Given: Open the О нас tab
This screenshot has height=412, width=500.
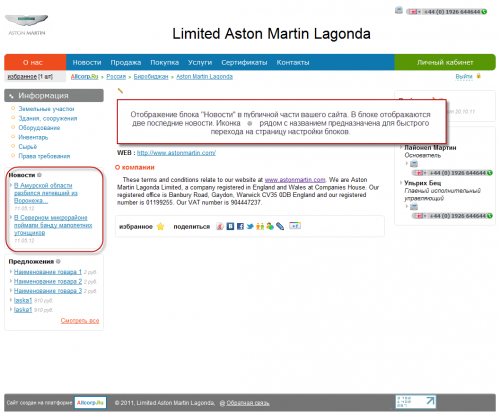Looking at the screenshot, I should pos(35,62).
